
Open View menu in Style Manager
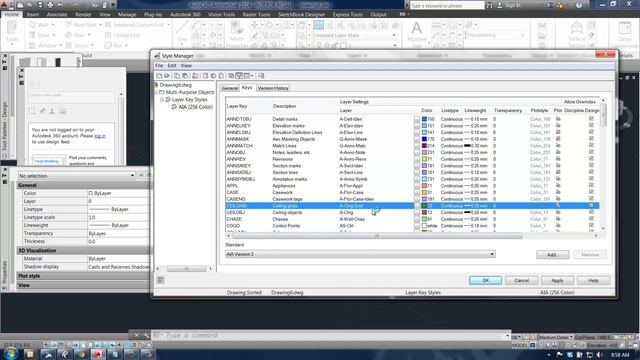point(186,65)
